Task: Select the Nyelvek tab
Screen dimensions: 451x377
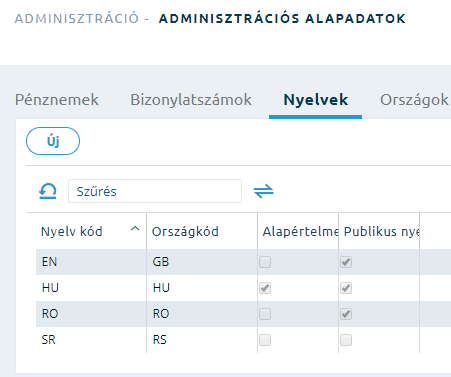Action: pyautogui.click(x=316, y=100)
